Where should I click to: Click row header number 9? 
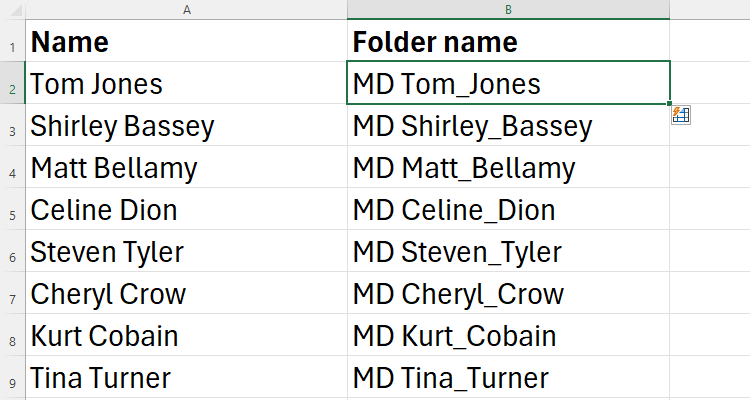coord(11,382)
